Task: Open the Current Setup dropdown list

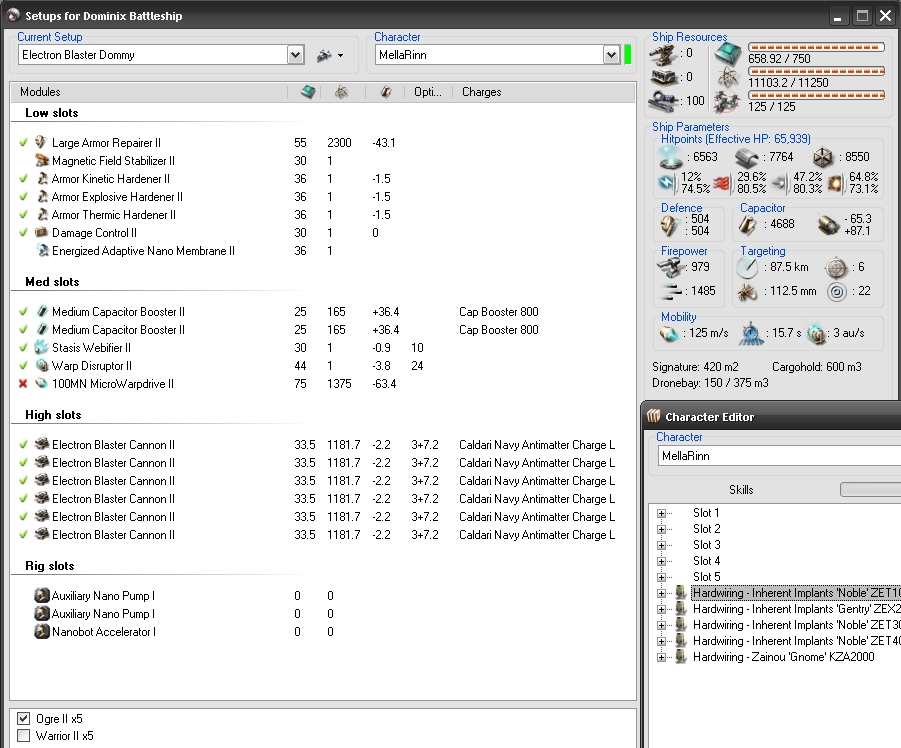Action: (295, 55)
